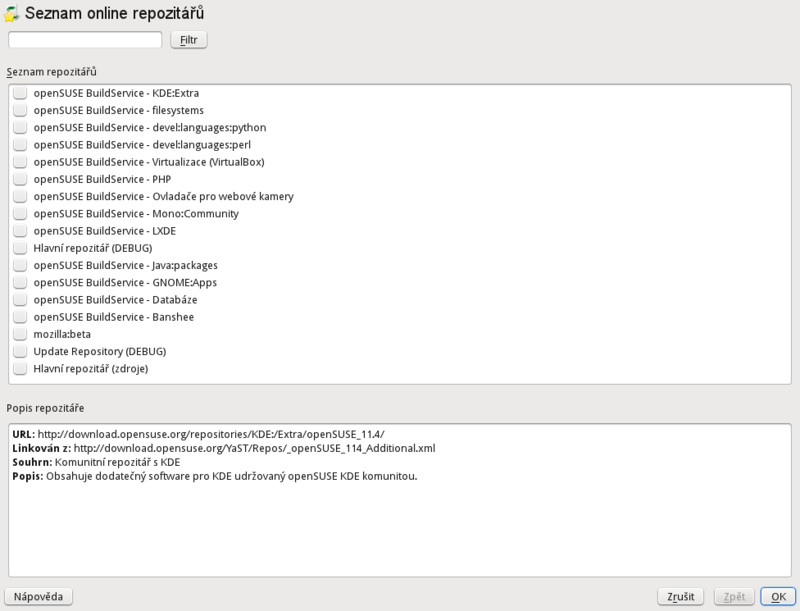Enable the GNOME:Apps repository checkbox
The width and height of the screenshot is (800, 611).
20,283
